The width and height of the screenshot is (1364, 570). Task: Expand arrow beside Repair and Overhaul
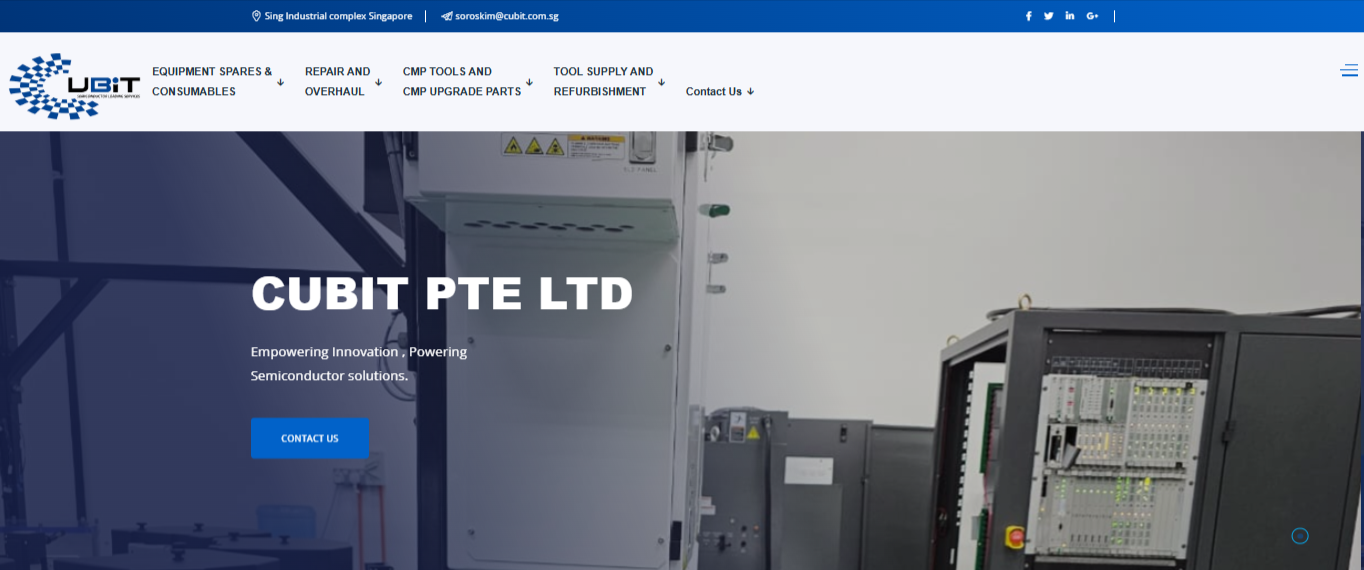click(x=378, y=82)
